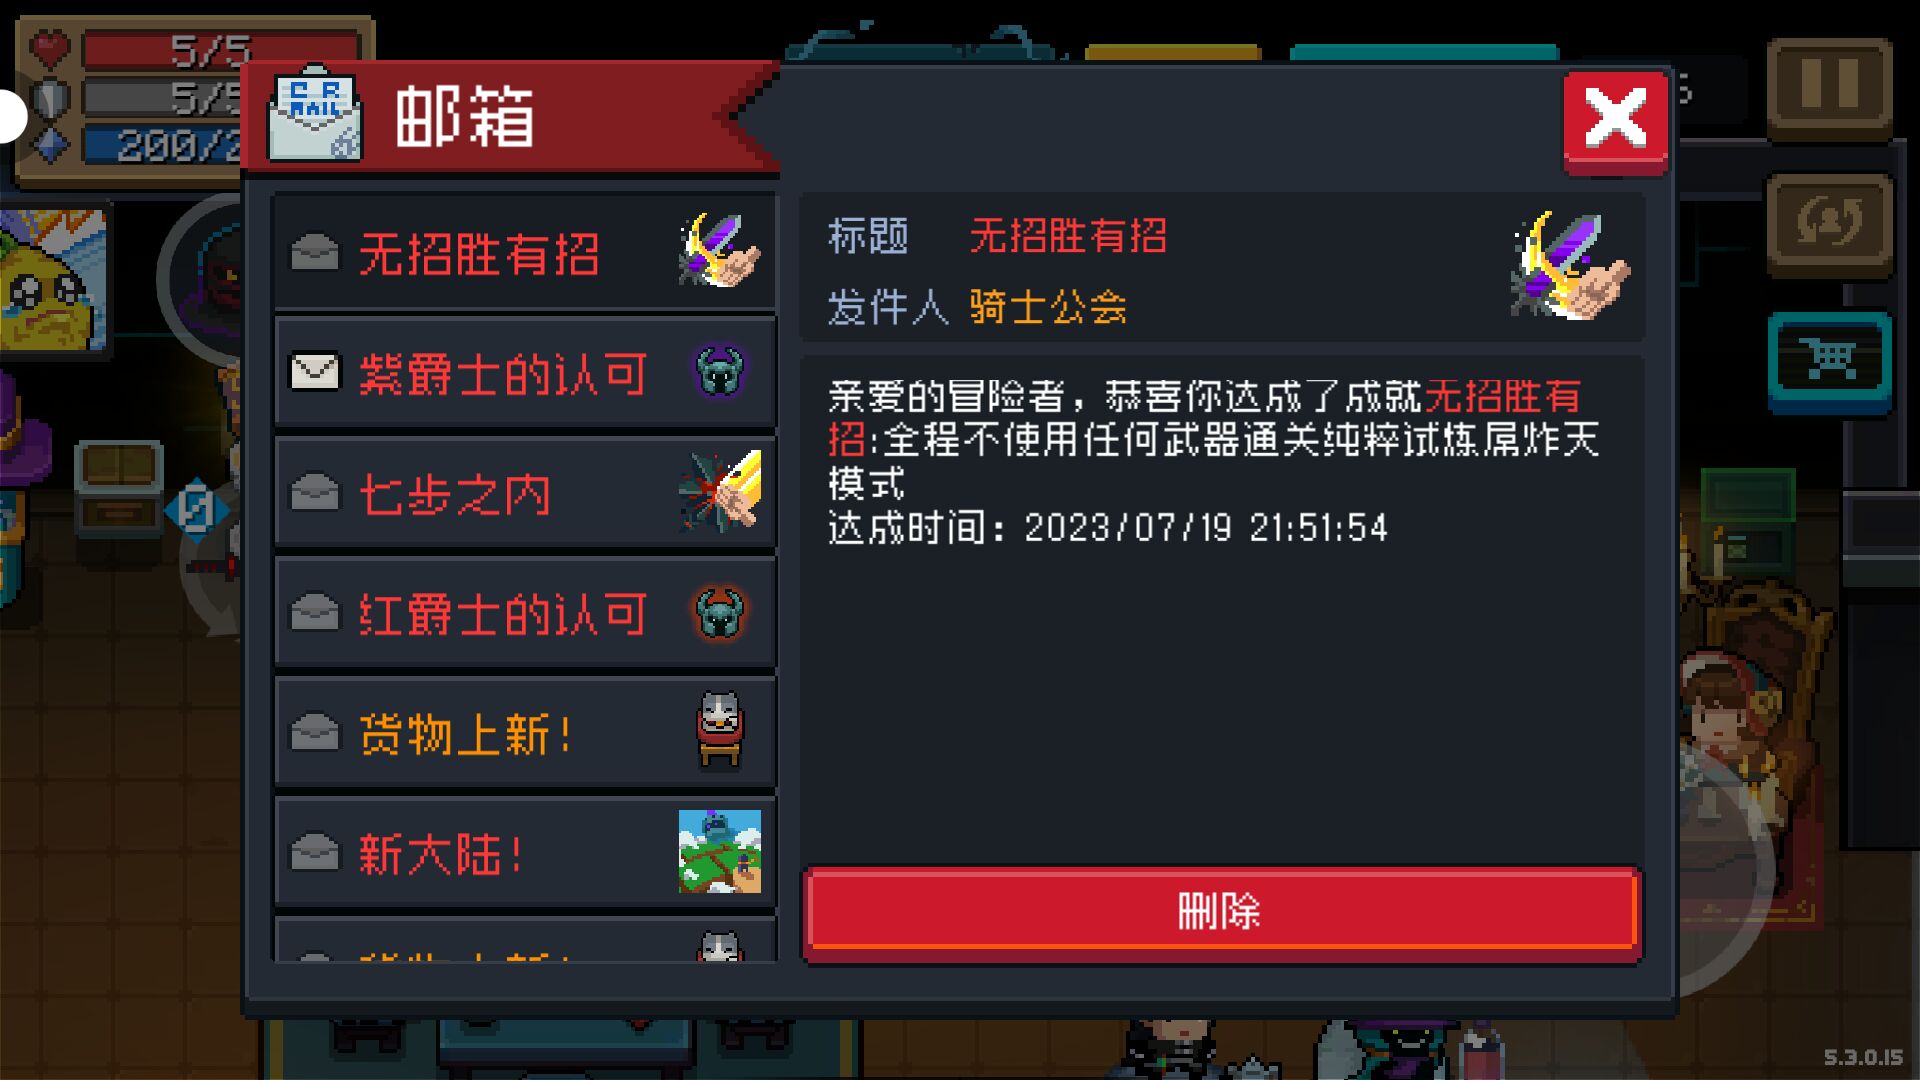
Task: Click the sword achievement icon in detail
Action: [x=1569, y=266]
